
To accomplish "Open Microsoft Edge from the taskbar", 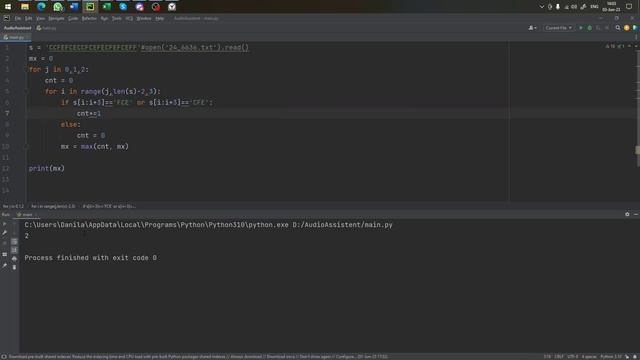I will tap(41, 7).
